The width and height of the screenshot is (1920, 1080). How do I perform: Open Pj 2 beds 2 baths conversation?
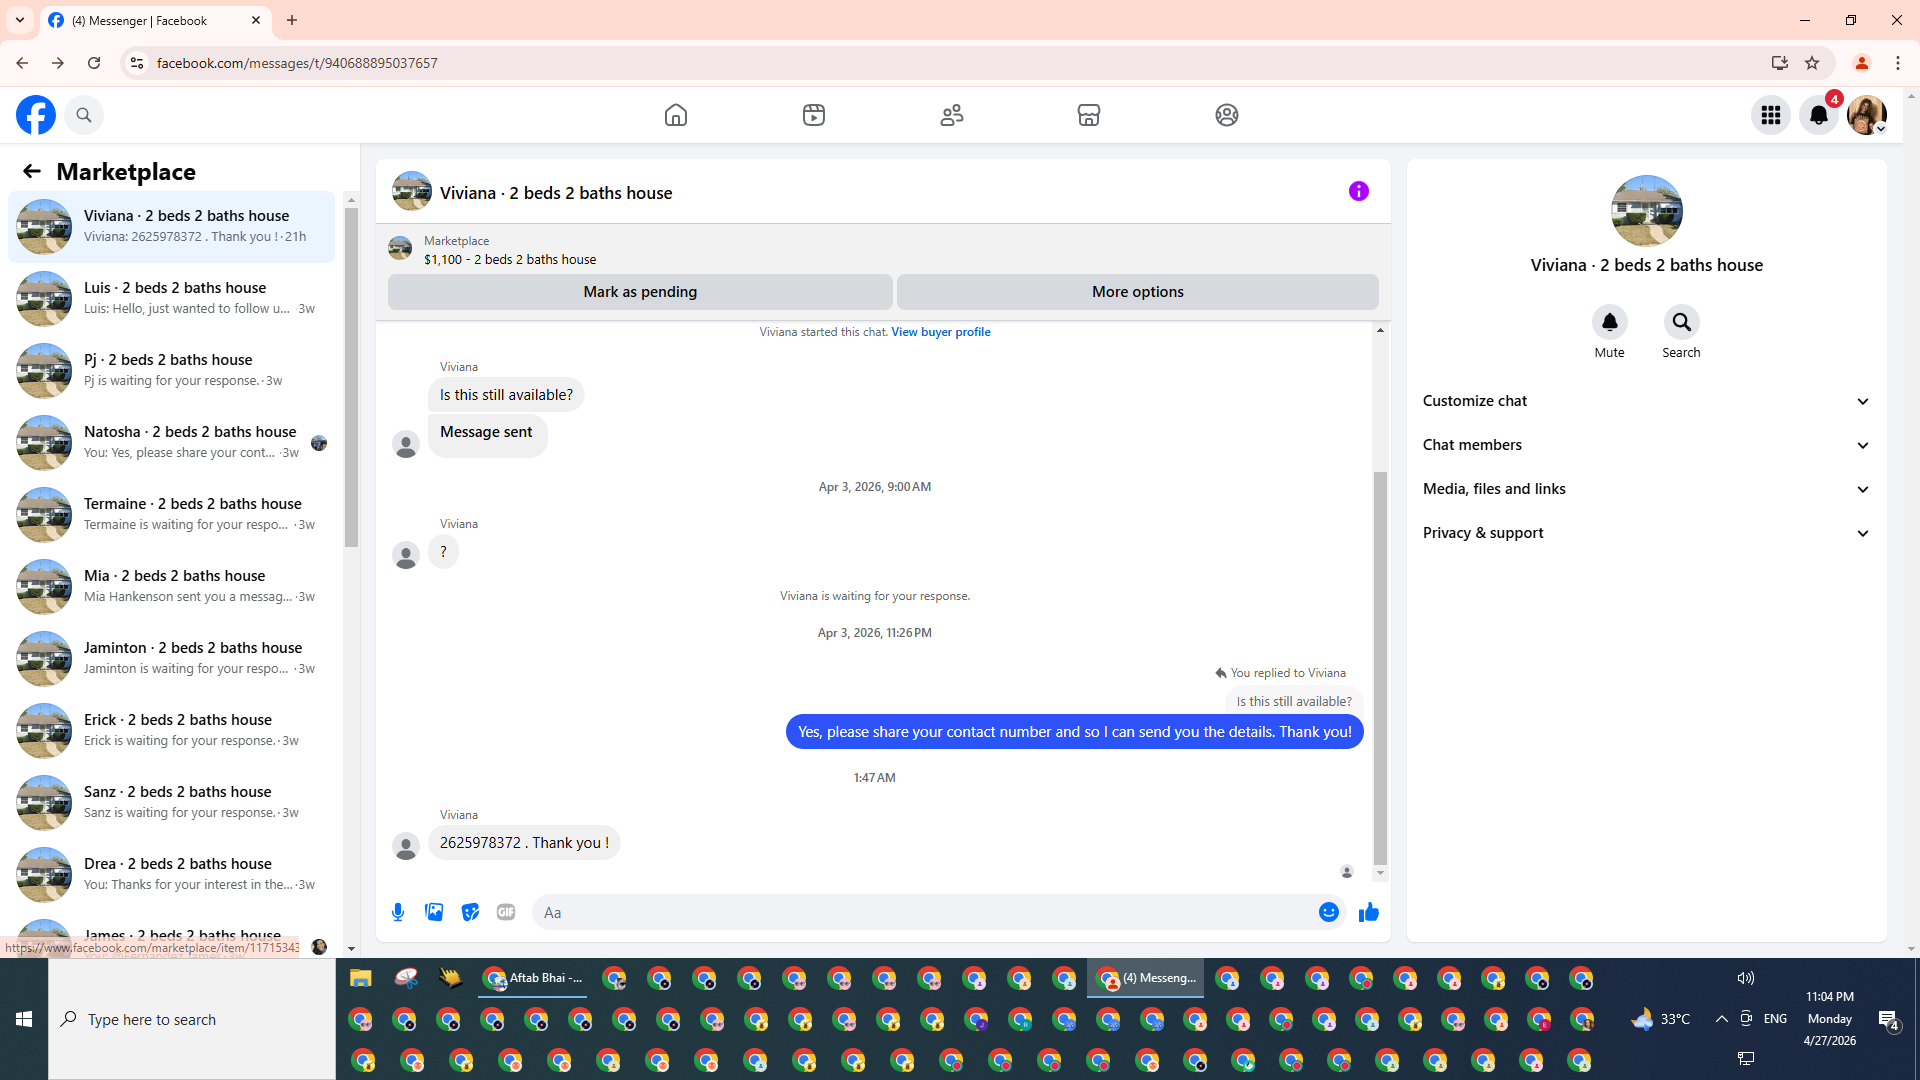click(x=171, y=371)
